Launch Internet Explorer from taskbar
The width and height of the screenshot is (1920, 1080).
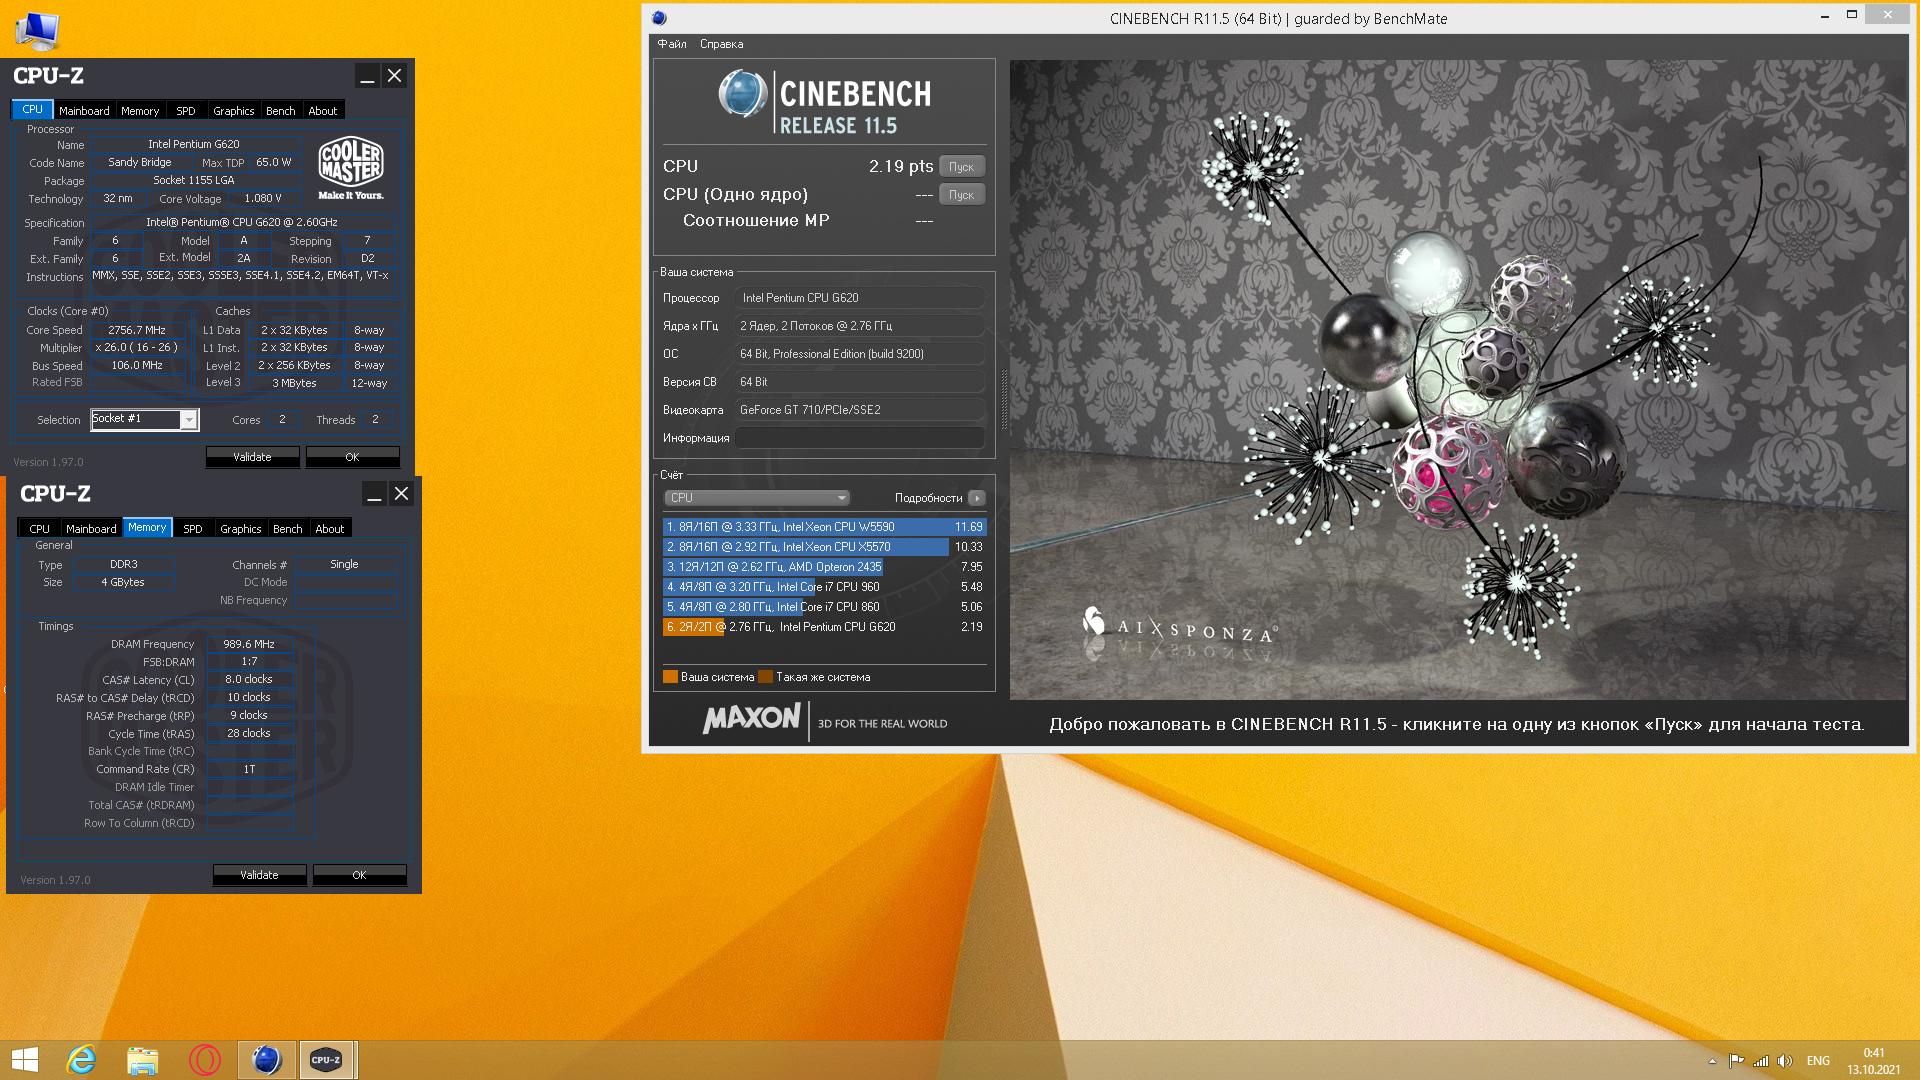click(81, 1060)
